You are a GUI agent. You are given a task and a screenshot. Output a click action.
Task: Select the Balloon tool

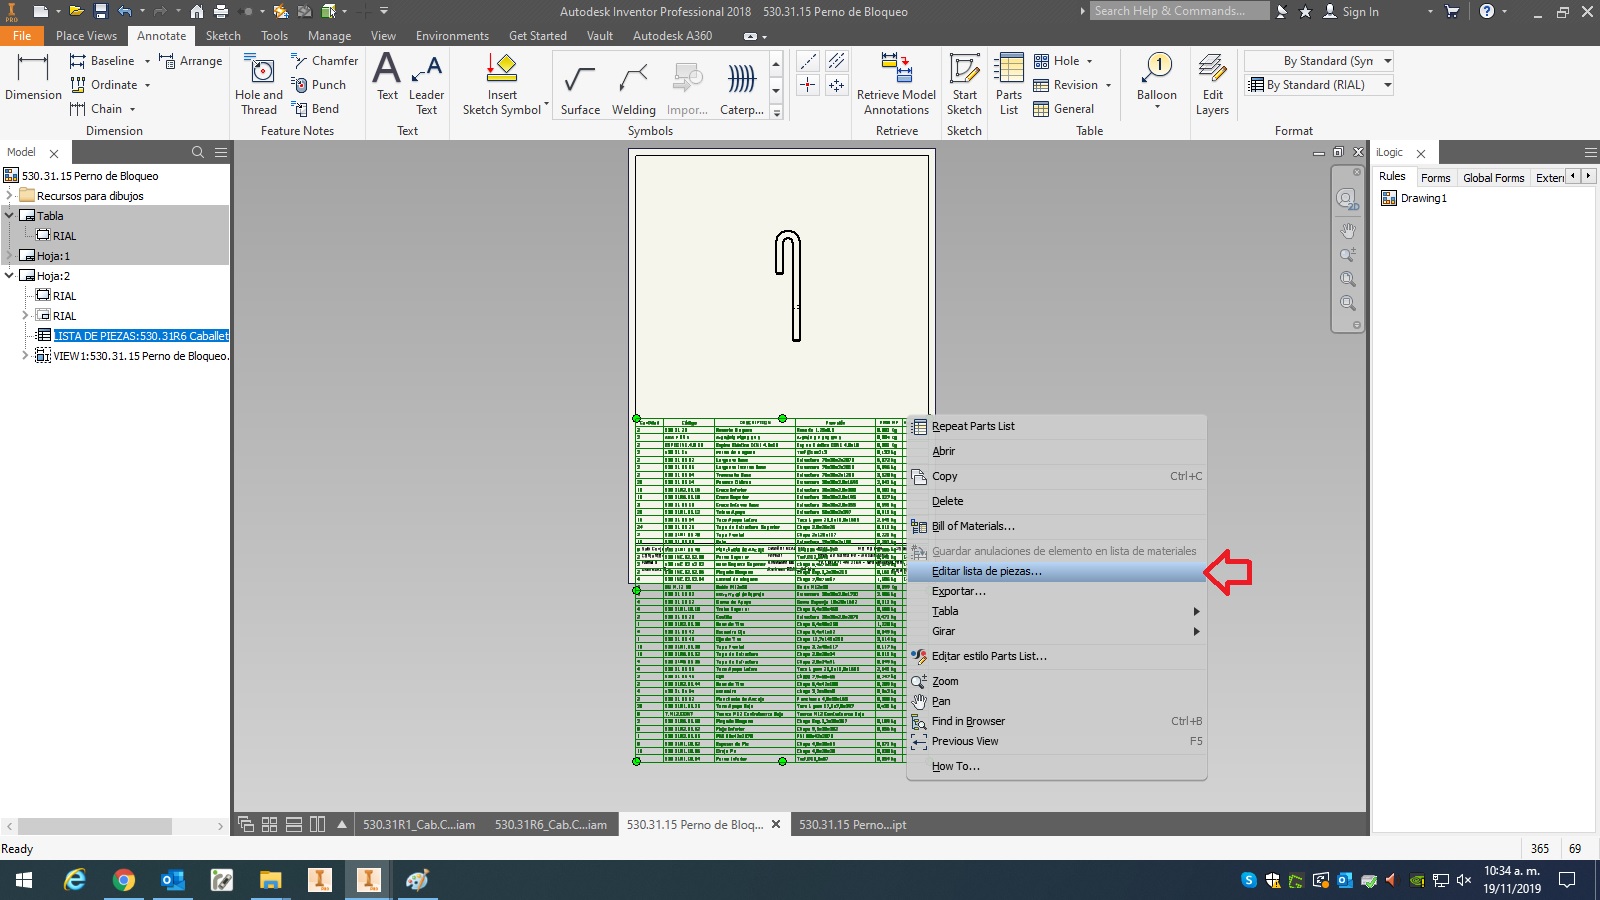pyautogui.click(x=1157, y=80)
